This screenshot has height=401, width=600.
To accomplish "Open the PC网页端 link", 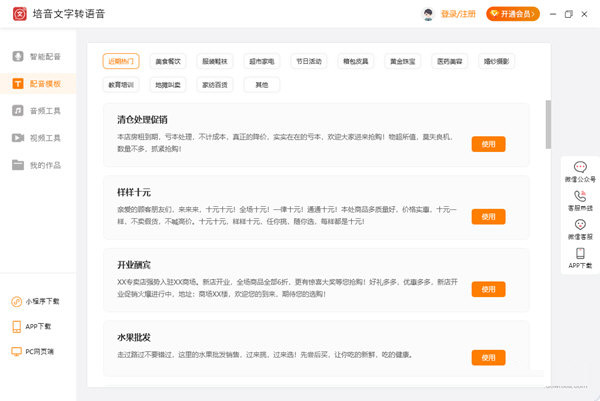I will tap(36, 352).
